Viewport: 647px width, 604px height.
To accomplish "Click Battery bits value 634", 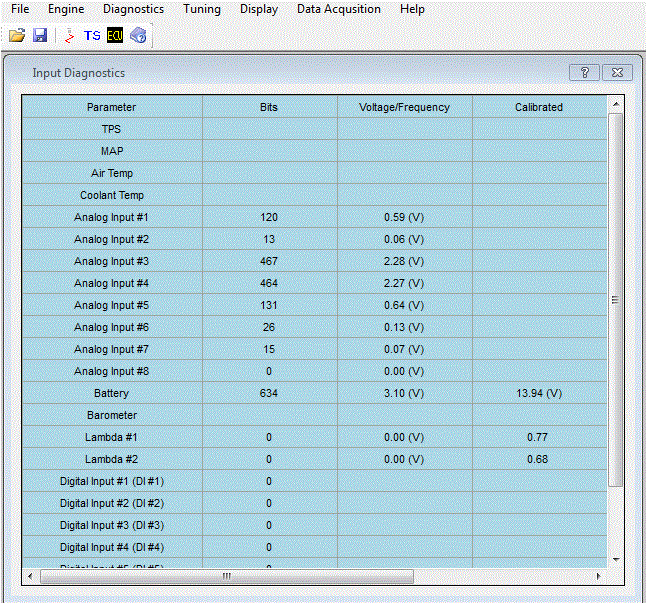I will 269,393.
